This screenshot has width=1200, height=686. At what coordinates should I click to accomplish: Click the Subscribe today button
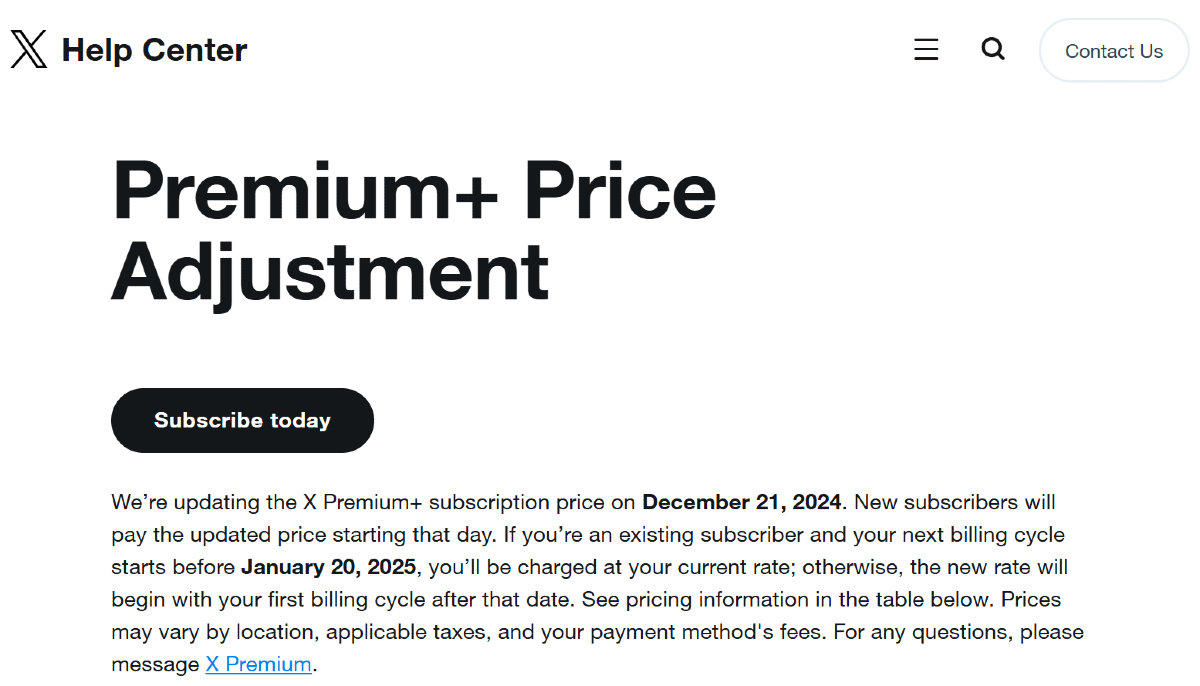coord(242,420)
